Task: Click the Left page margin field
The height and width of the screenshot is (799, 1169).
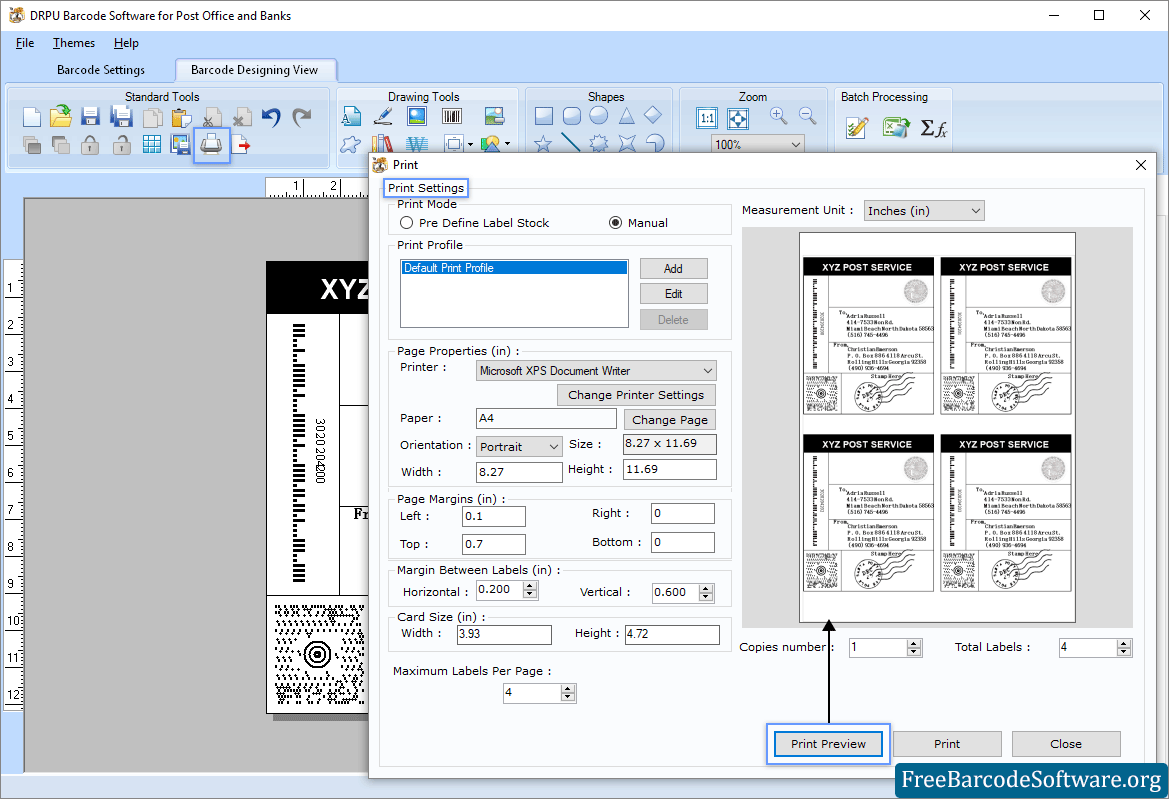Action: 494,516
